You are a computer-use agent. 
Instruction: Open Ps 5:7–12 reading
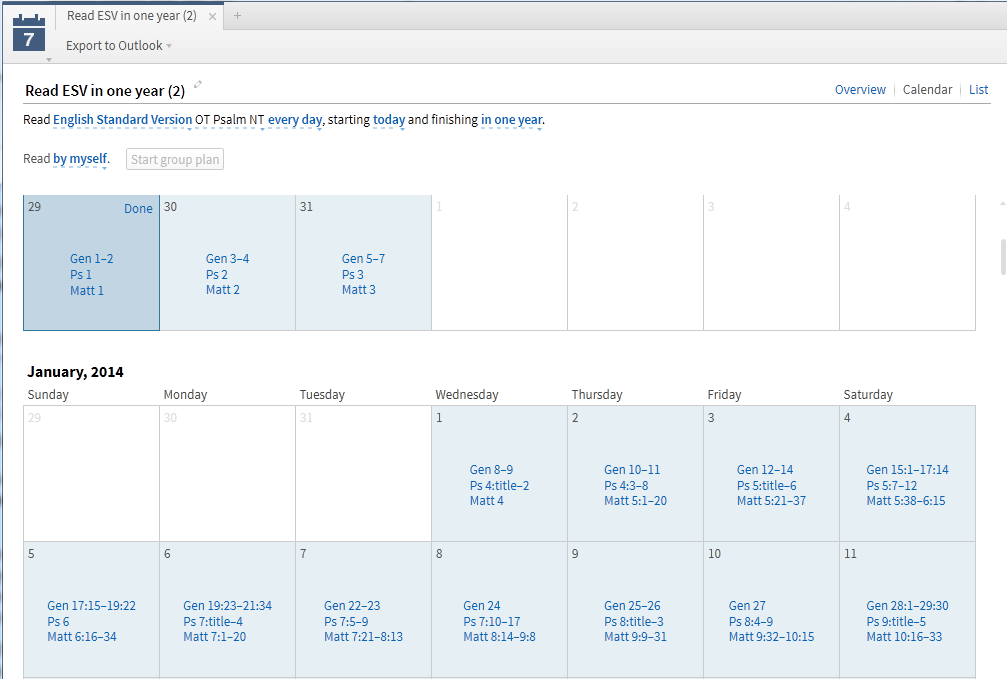891,486
